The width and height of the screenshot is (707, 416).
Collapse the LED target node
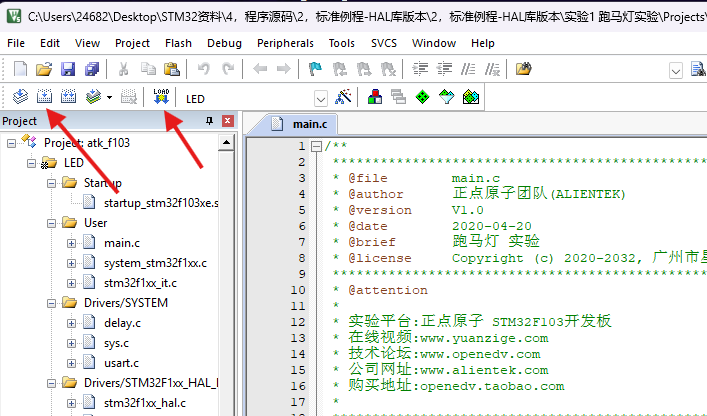pos(31,163)
